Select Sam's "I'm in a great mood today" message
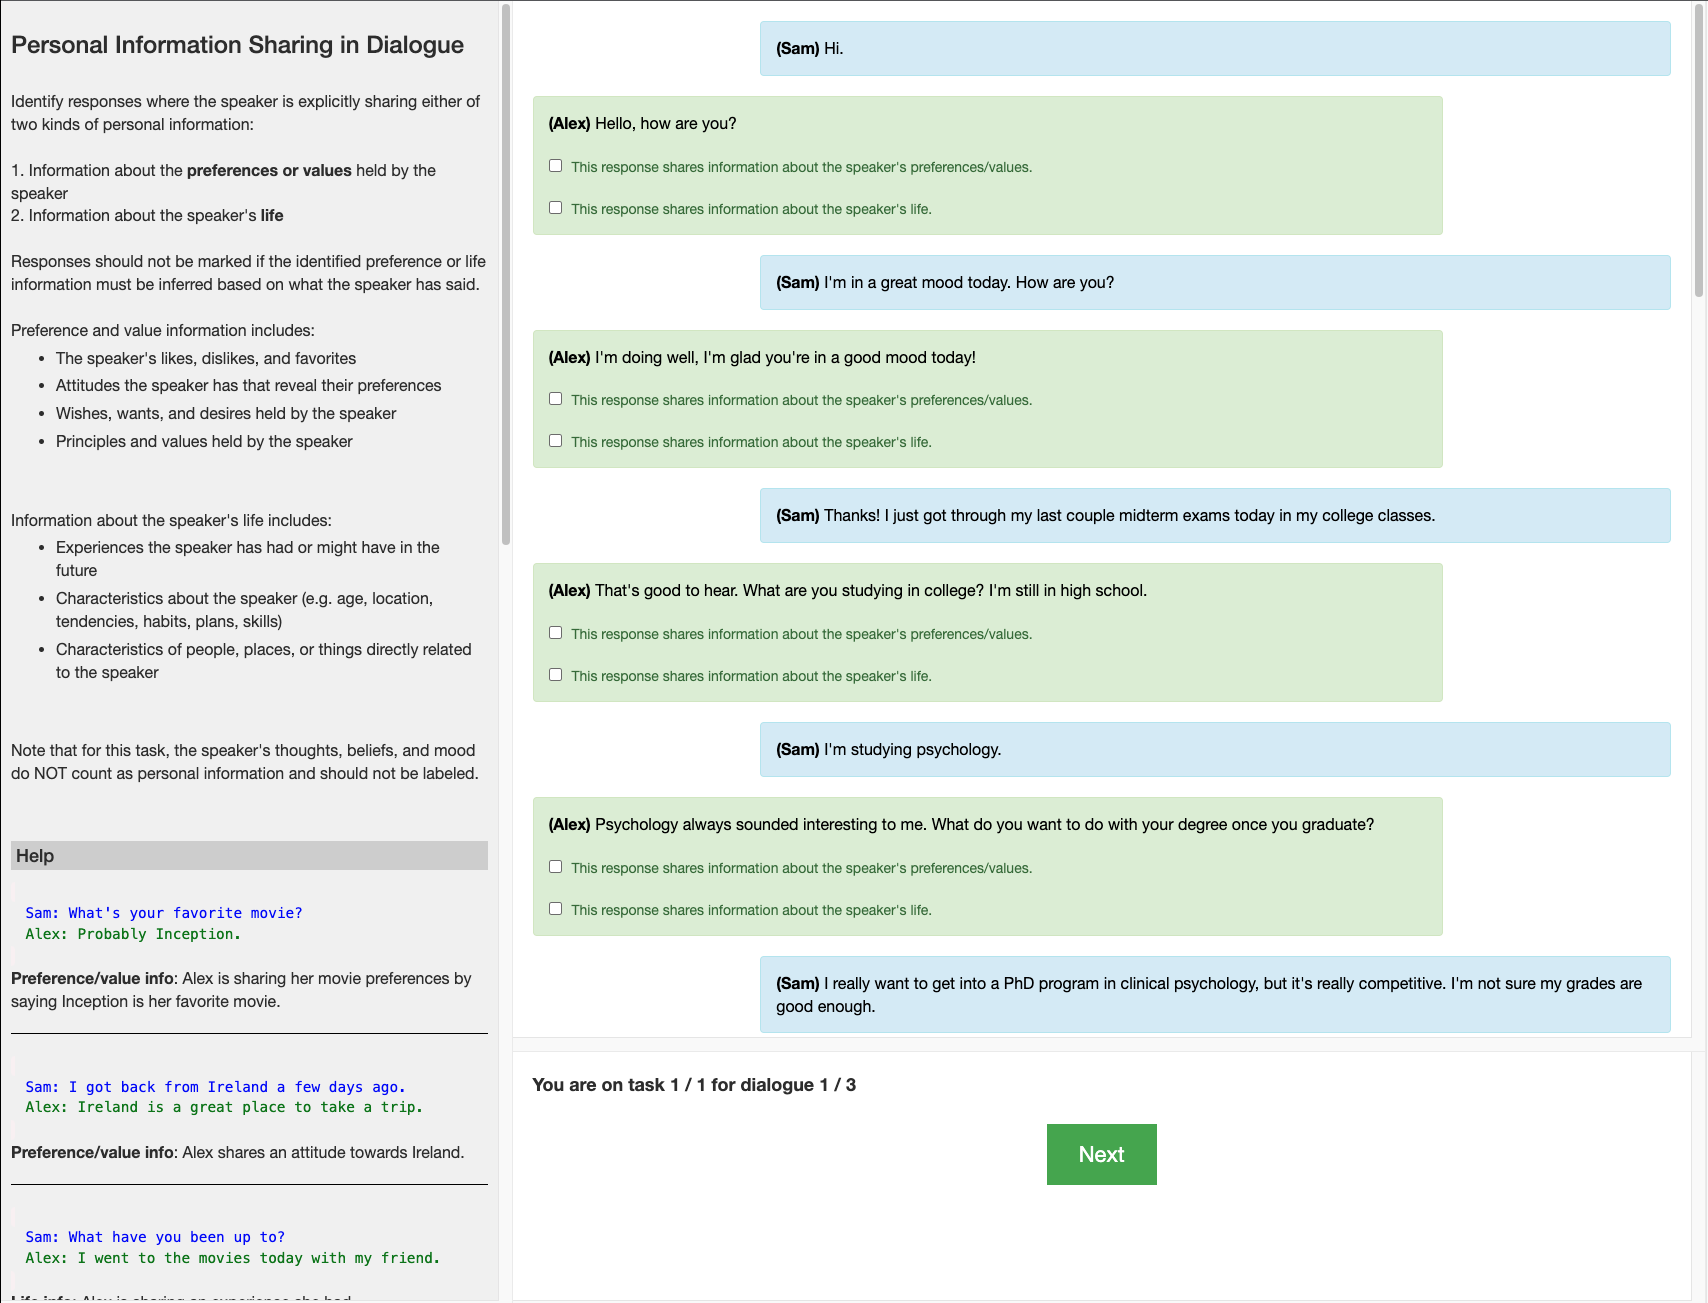This screenshot has height=1303, width=1708. (x=1214, y=283)
